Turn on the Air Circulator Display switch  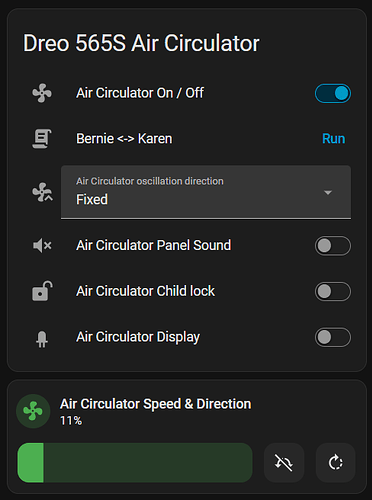click(333, 337)
